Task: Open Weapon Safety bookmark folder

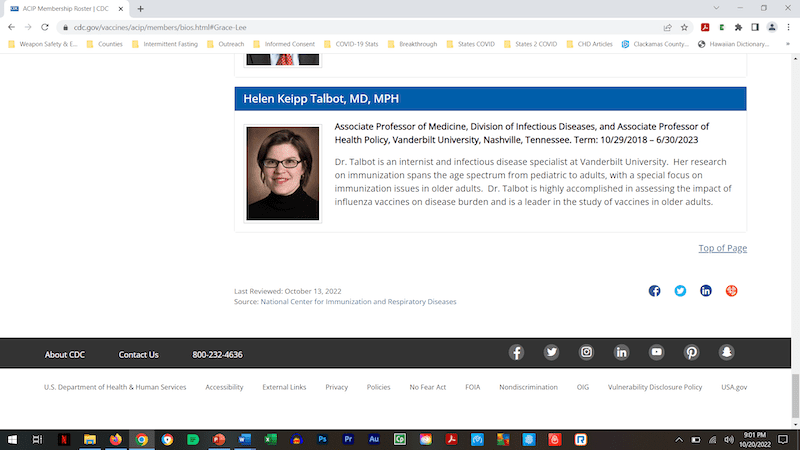Action: point(43,44)
